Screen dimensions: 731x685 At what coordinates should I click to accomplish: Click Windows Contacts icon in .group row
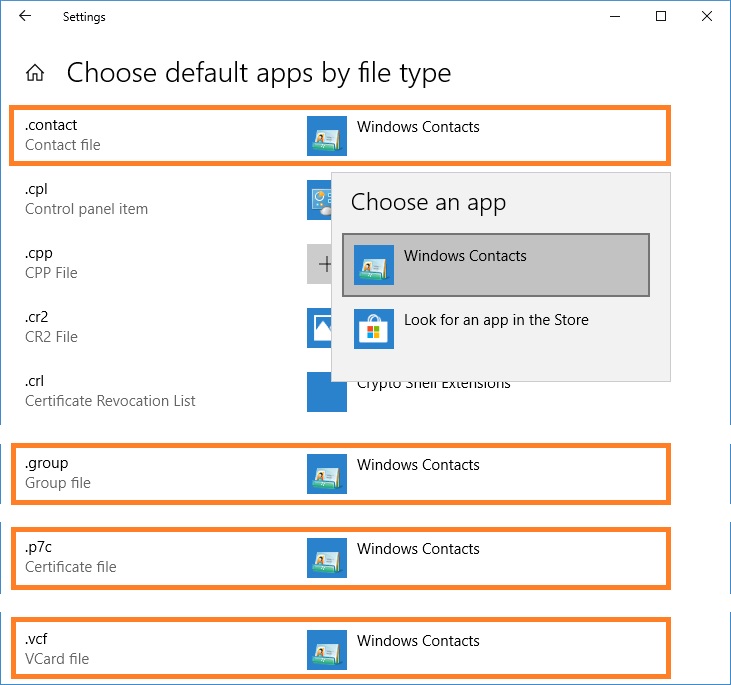point(326,474)
